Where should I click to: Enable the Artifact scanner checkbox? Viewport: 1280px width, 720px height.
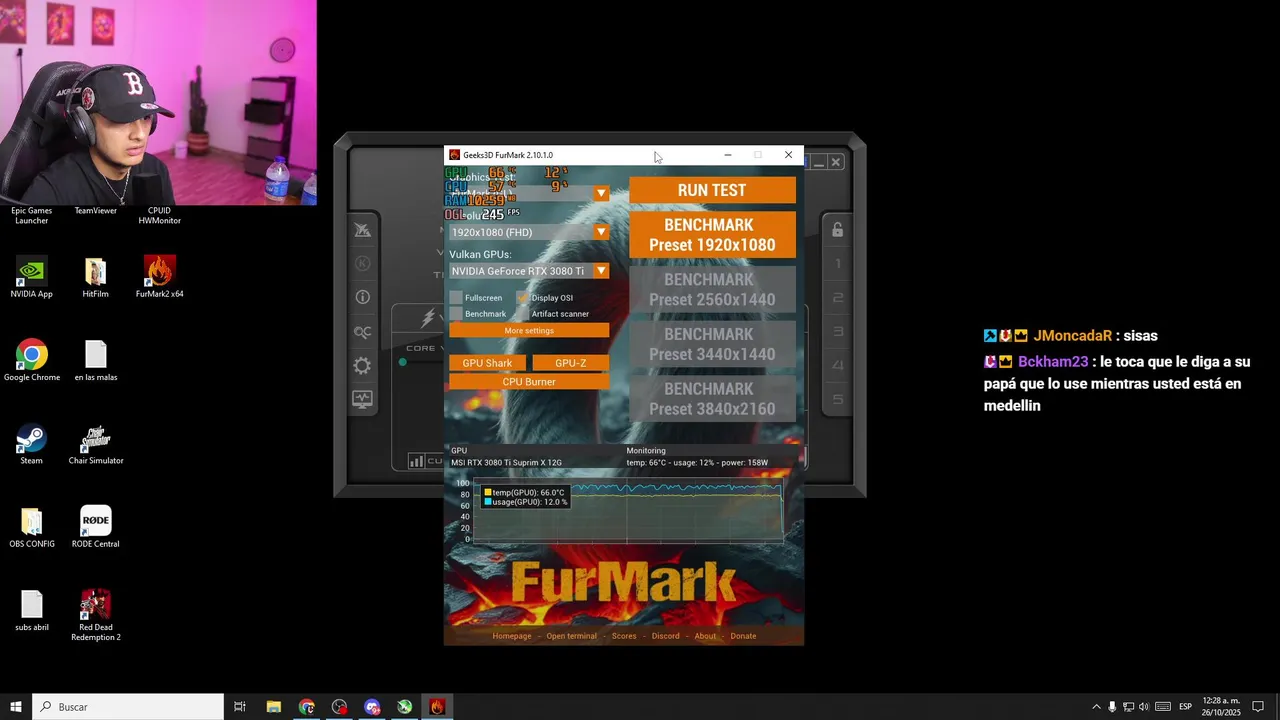(523, 314)
